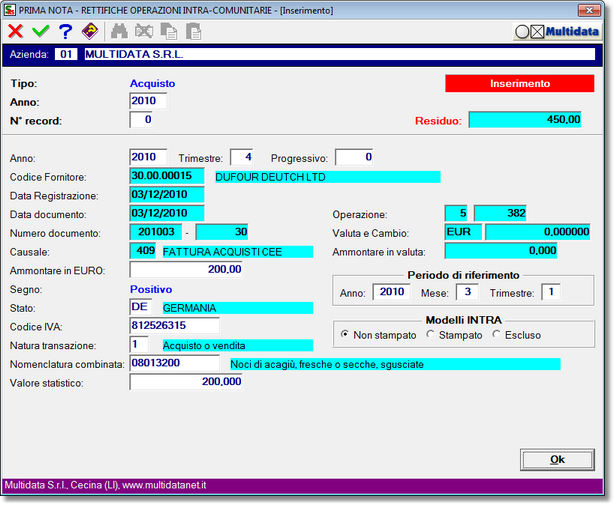Image resolution: width=614 pixels, height=505 pixels.
Task: Click the binoculars search icon
Action: (120, 31)
